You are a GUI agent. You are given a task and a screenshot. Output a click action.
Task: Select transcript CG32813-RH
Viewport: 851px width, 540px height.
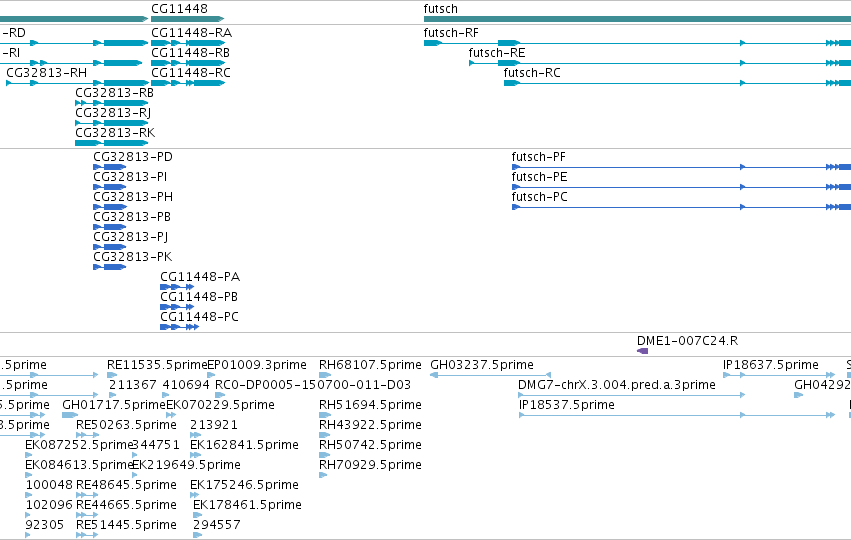pos(46,73)
